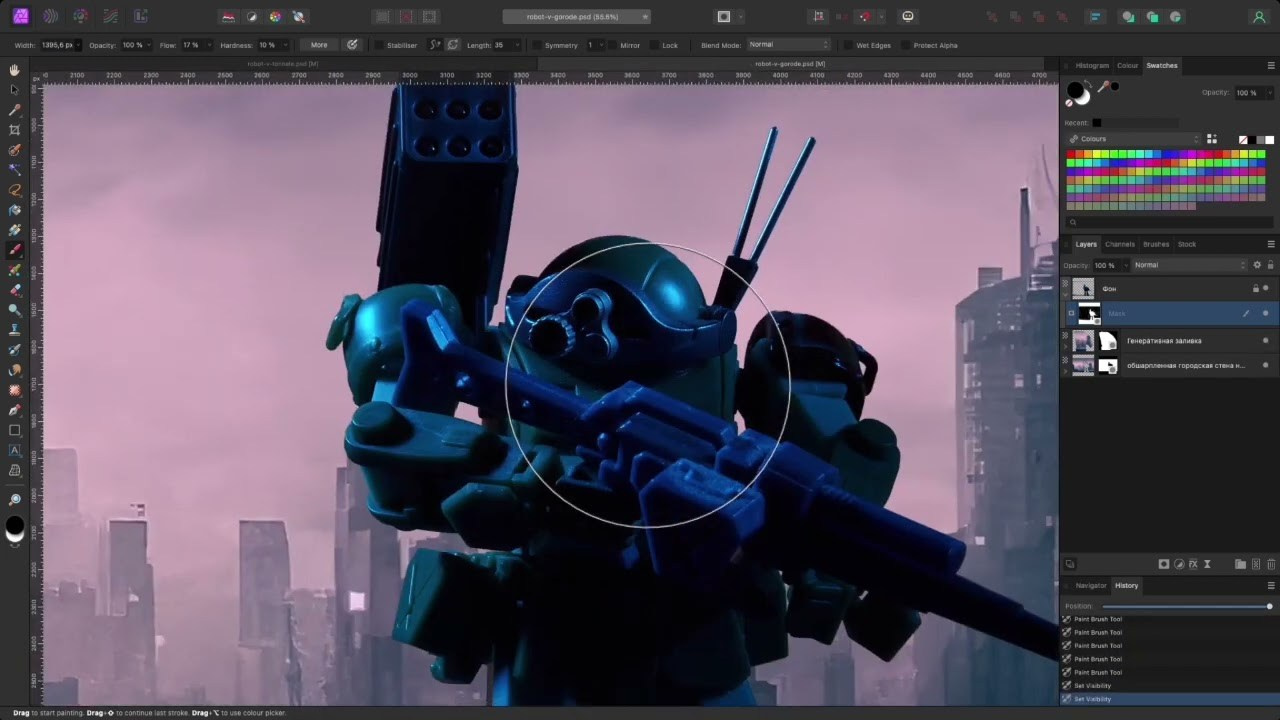
Task: Select the Фон layer thumbnail
Action: coord(1084,288)
